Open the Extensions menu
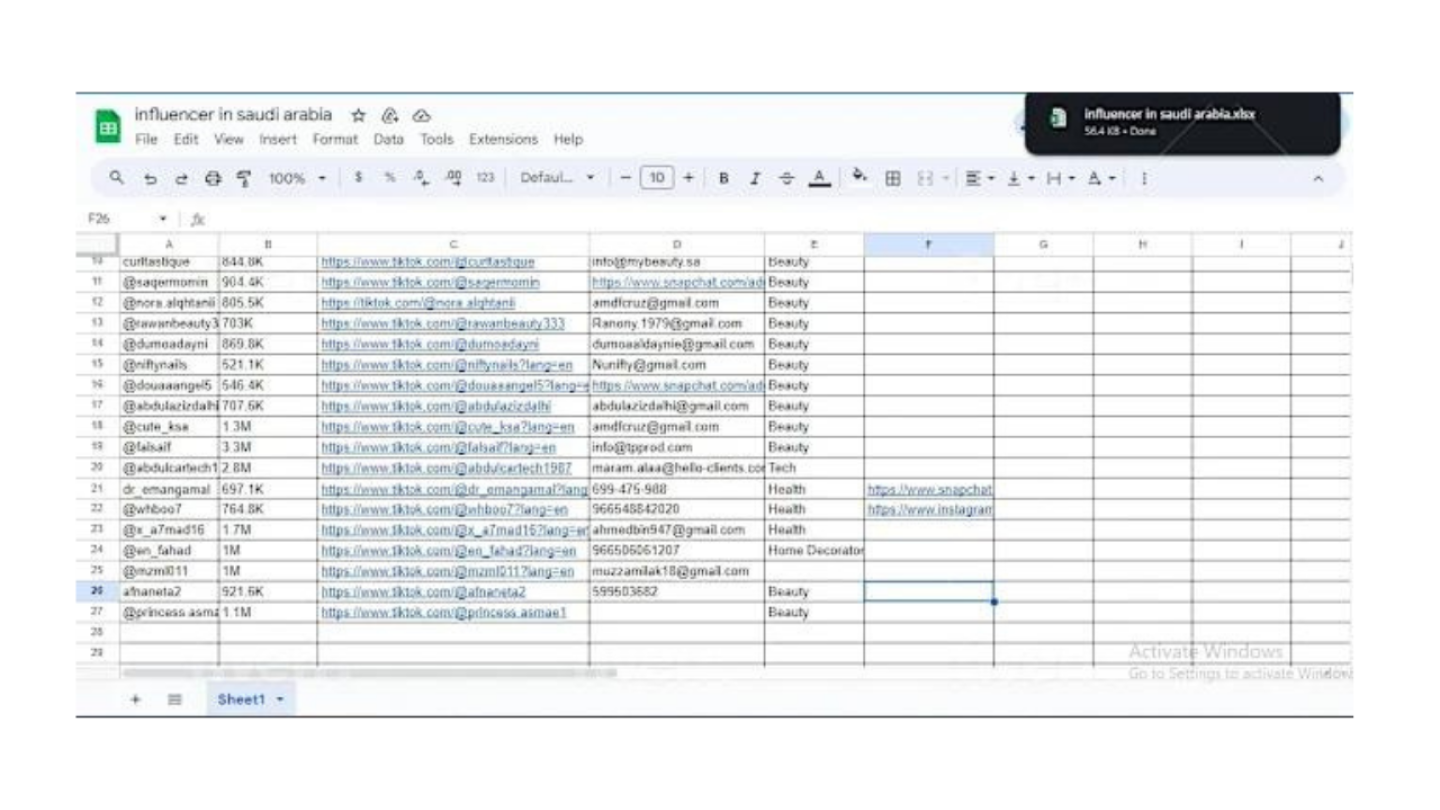Viewport: 1440px width, 810px height. tap(503, 139)
